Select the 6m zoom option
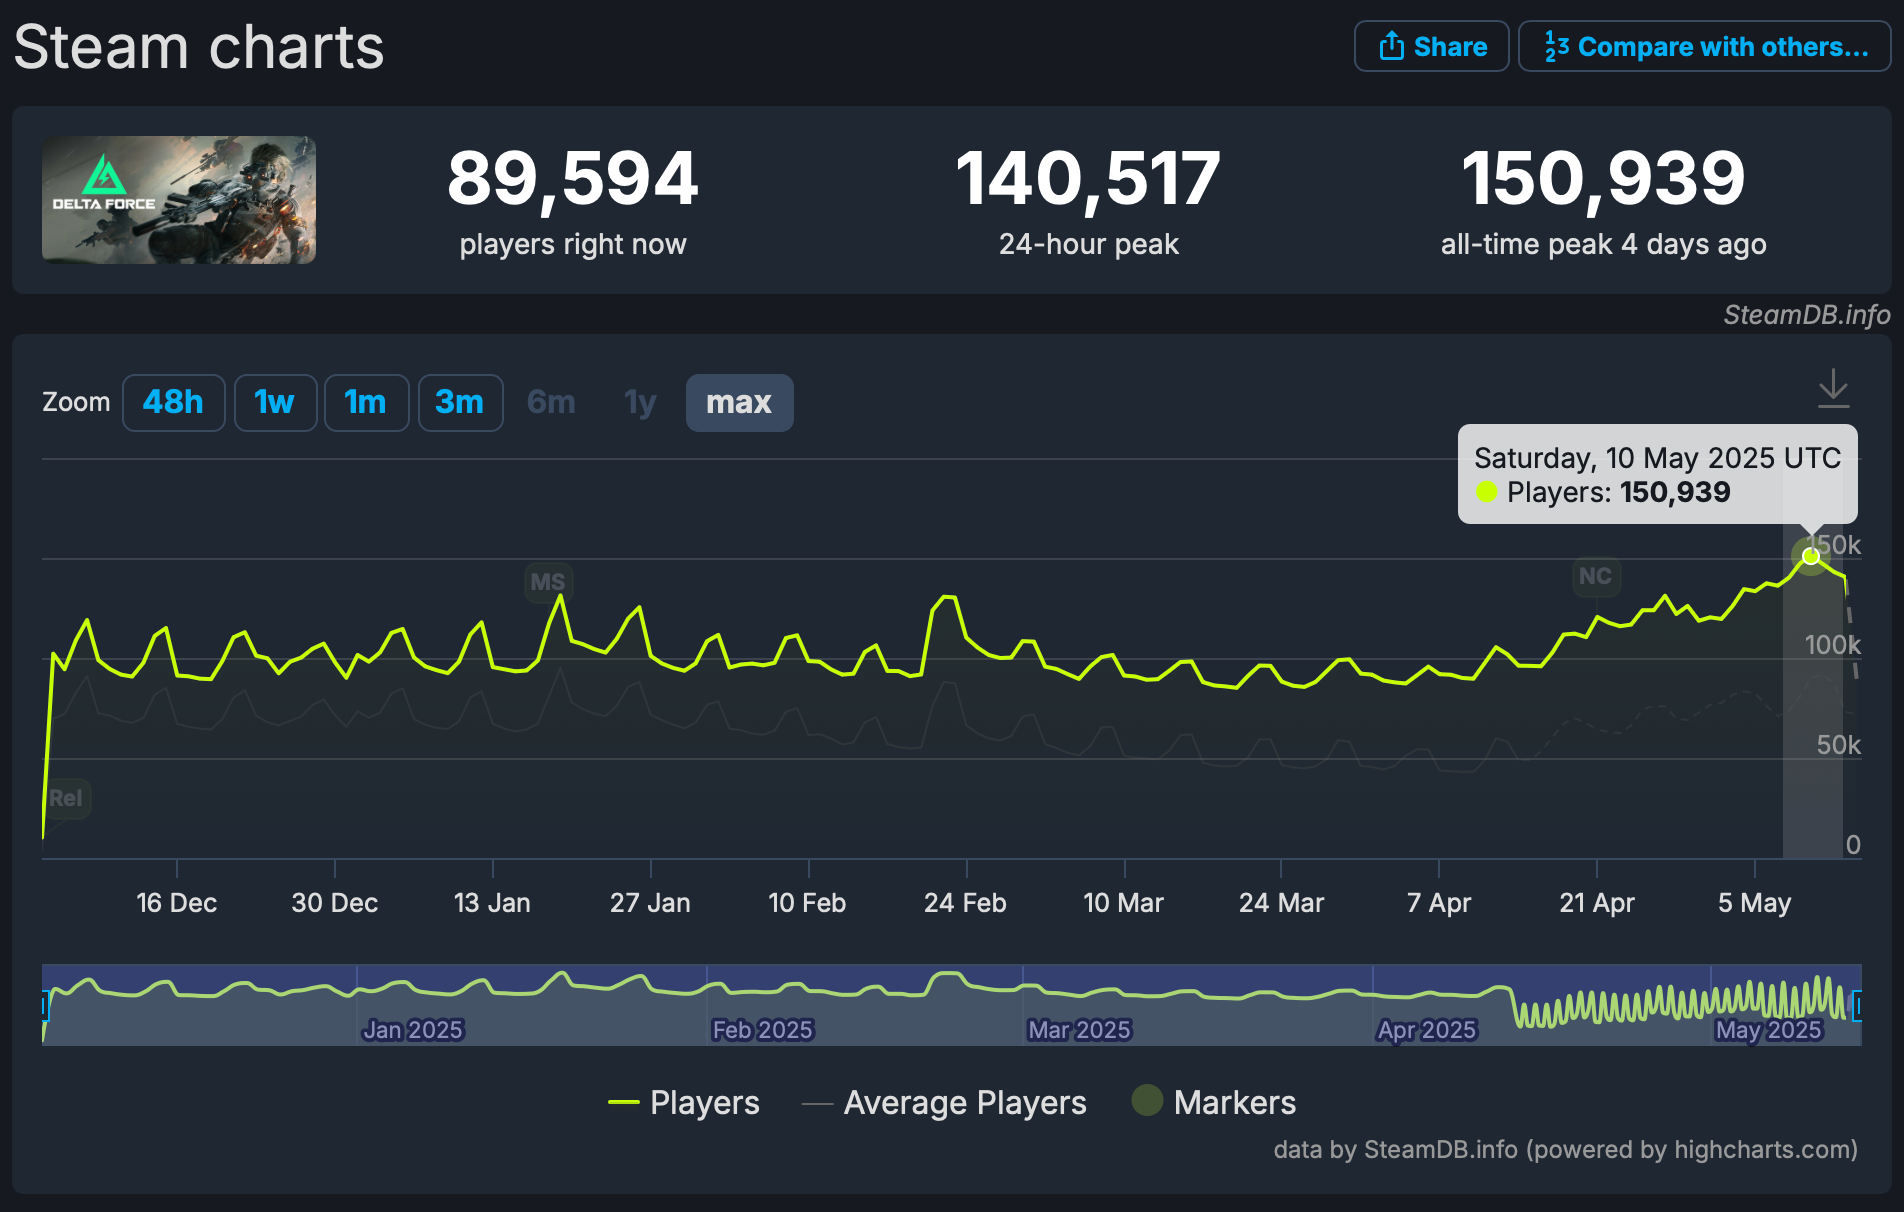 click(551, 402)
